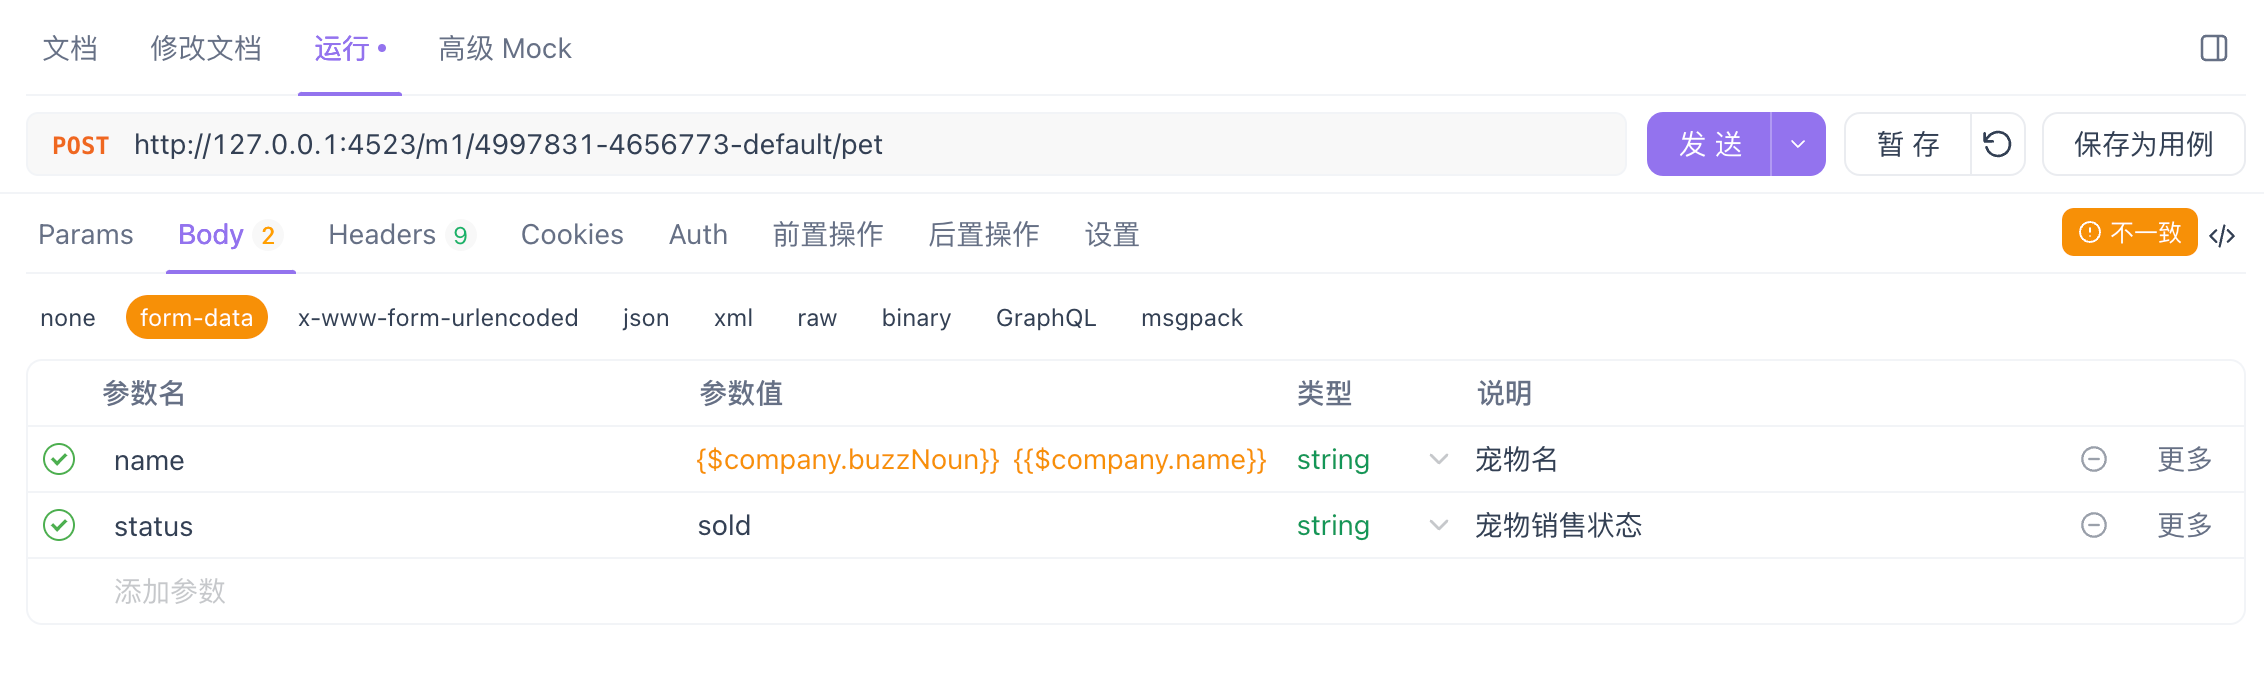Viewport: 2264px width, 690px height.
Task: Open the POST method selector
Action: point(81,145)
